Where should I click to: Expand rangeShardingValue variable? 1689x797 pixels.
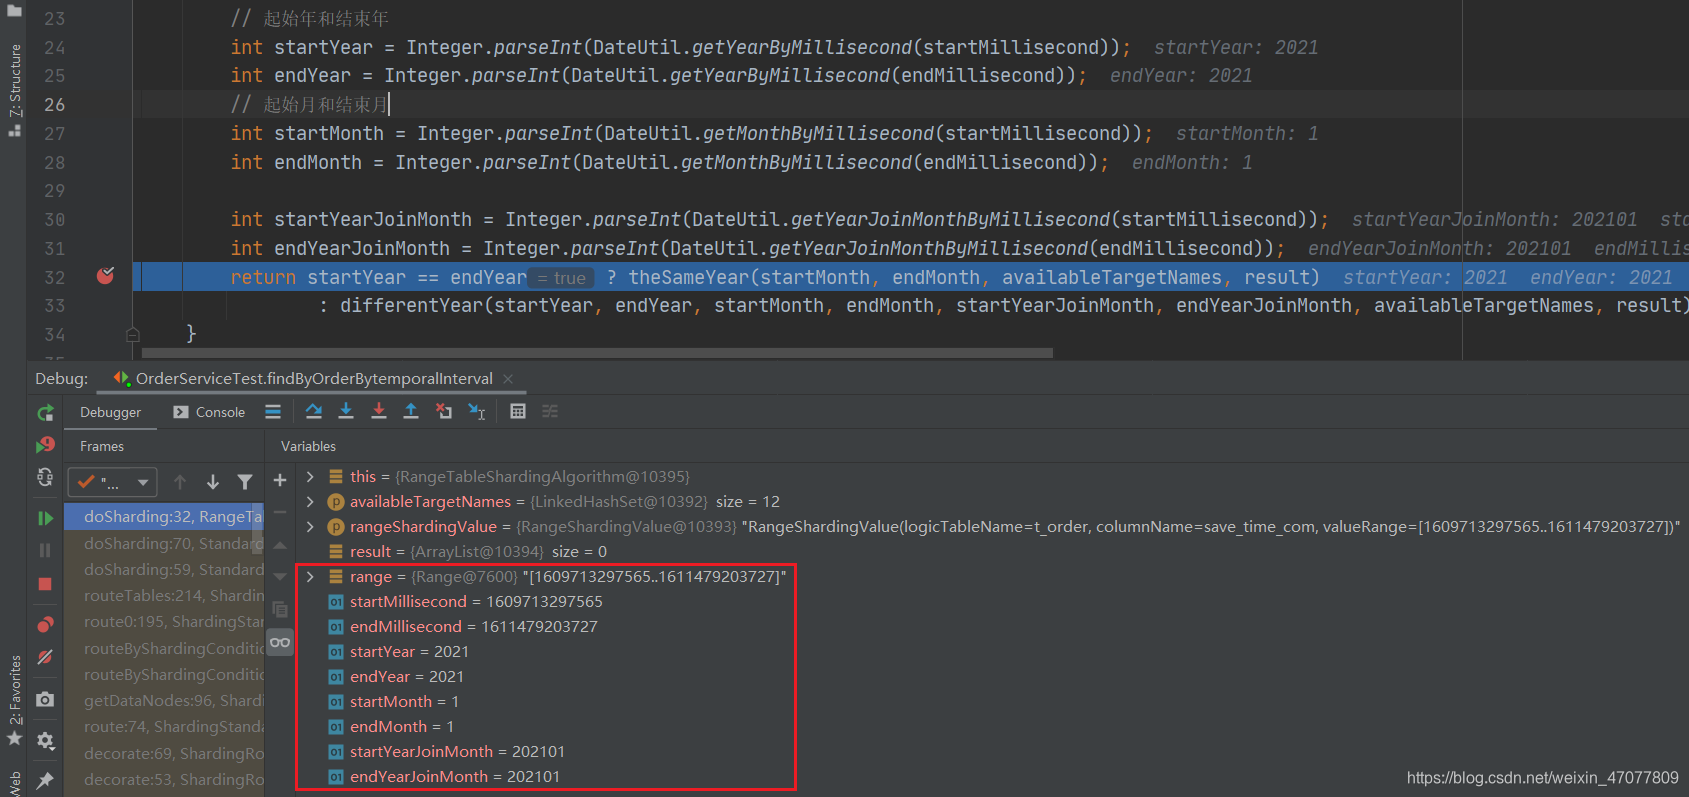[x=310, y=527]
